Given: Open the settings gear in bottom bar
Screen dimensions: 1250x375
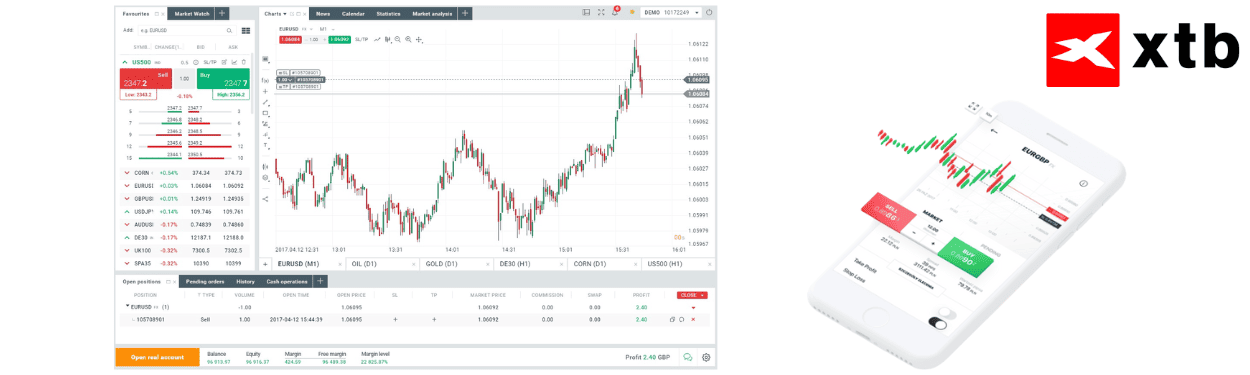Looking at the screenshot, I should click(706, 357).
